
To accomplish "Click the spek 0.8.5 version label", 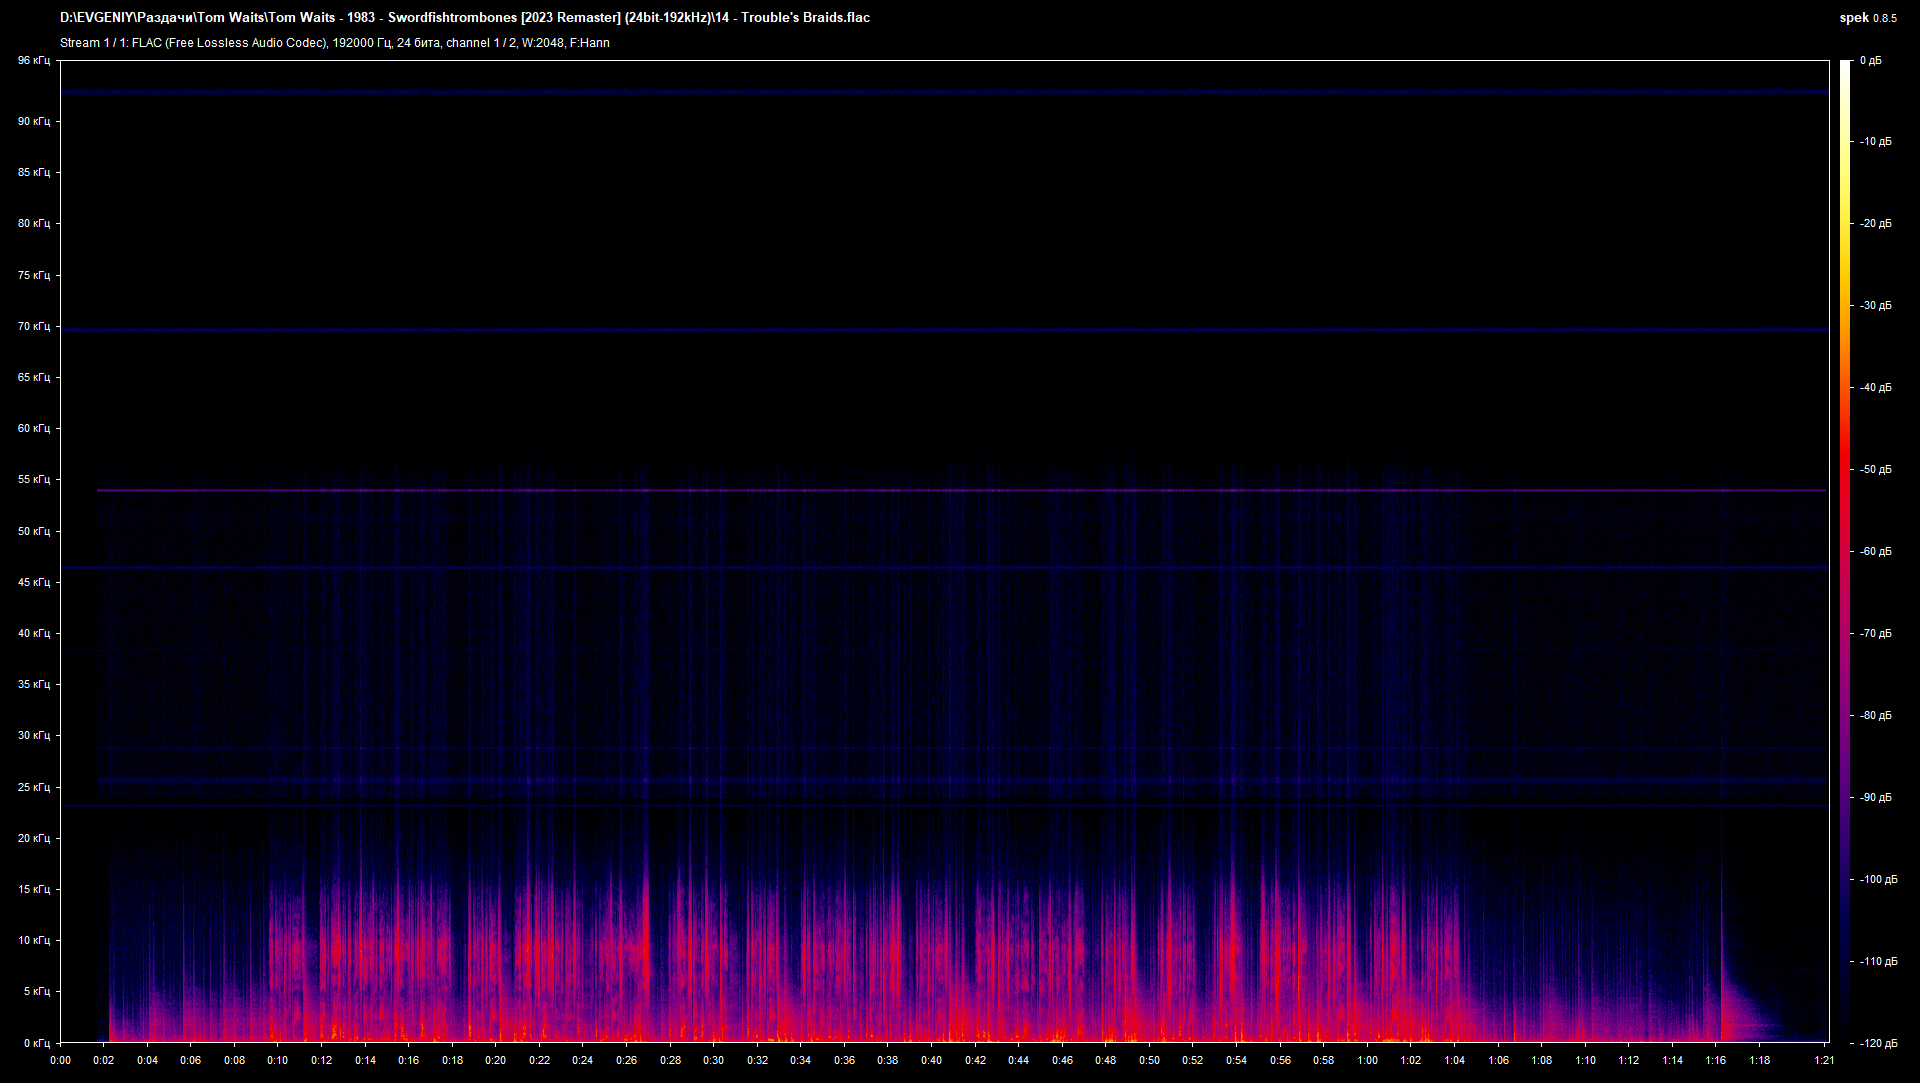I will click(1868, 18).
